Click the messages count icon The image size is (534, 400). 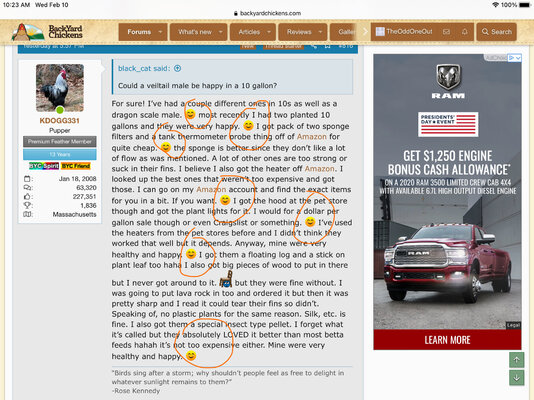point(27,188)
